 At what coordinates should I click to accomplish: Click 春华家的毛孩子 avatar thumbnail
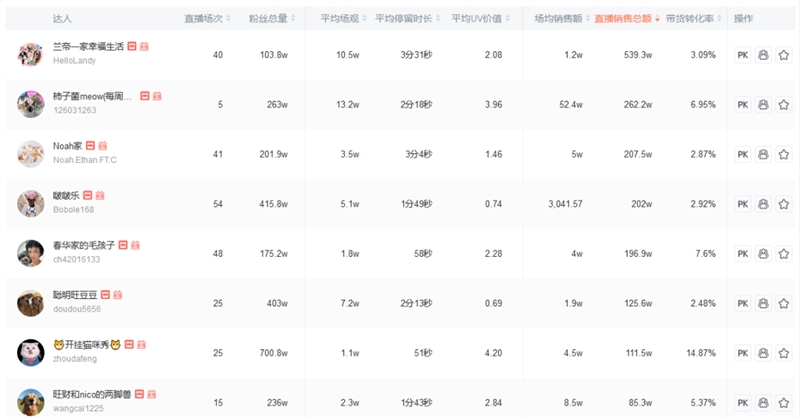(x=30, y=253)
